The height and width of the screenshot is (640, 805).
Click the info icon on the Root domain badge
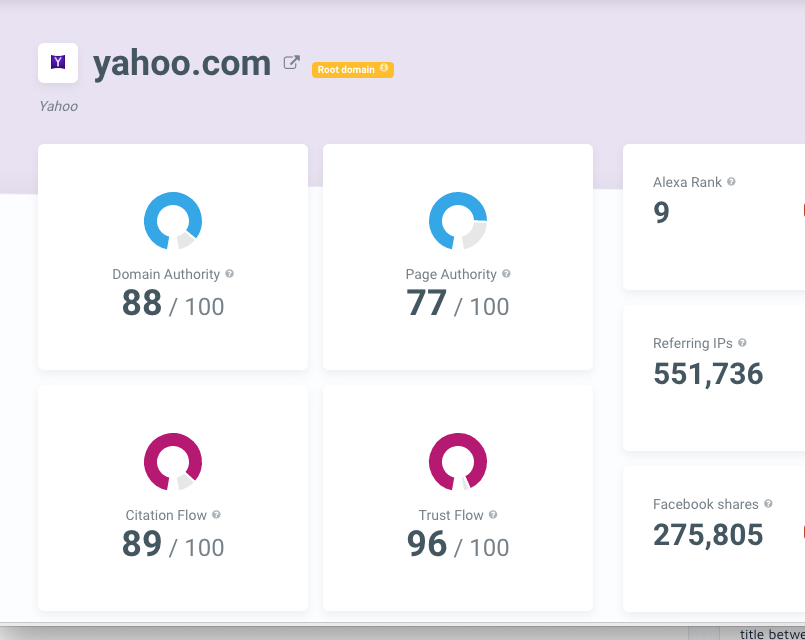tap(383, 69)
